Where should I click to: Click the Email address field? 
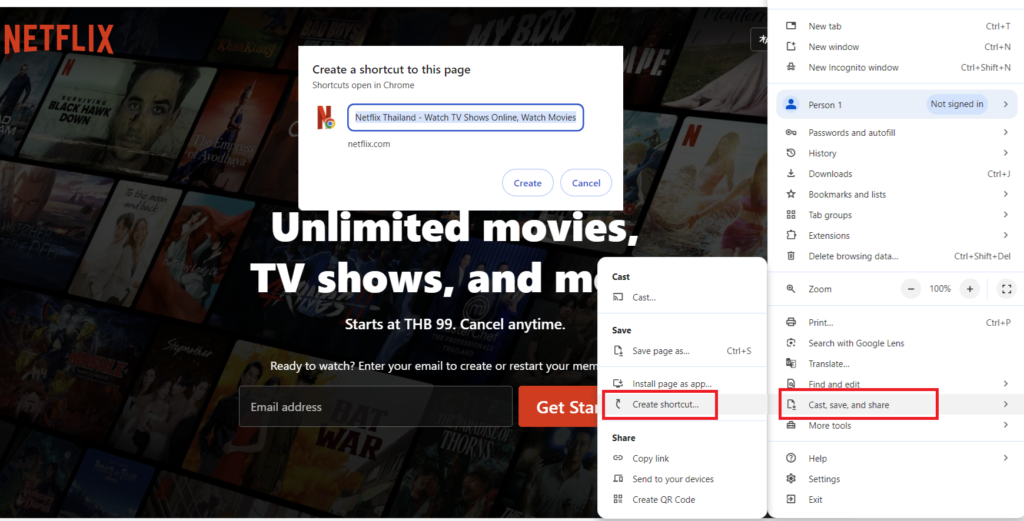[x=376, y=407]
